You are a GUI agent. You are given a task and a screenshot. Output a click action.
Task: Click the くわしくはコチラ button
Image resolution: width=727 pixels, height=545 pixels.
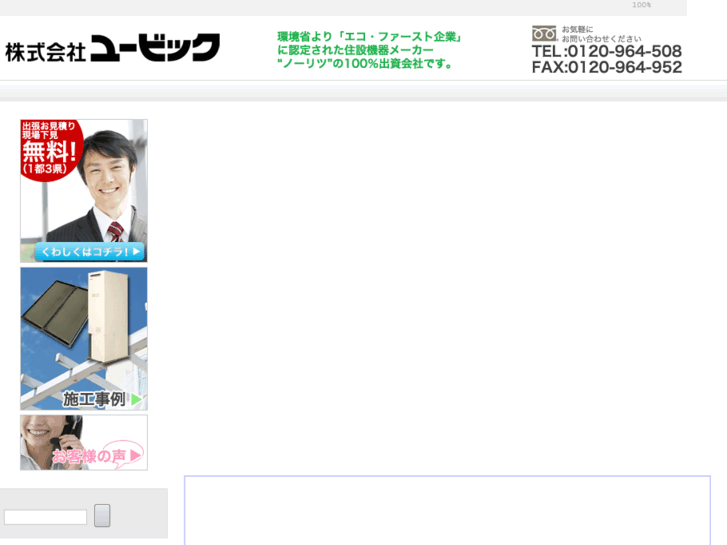[x=90, y=252]
